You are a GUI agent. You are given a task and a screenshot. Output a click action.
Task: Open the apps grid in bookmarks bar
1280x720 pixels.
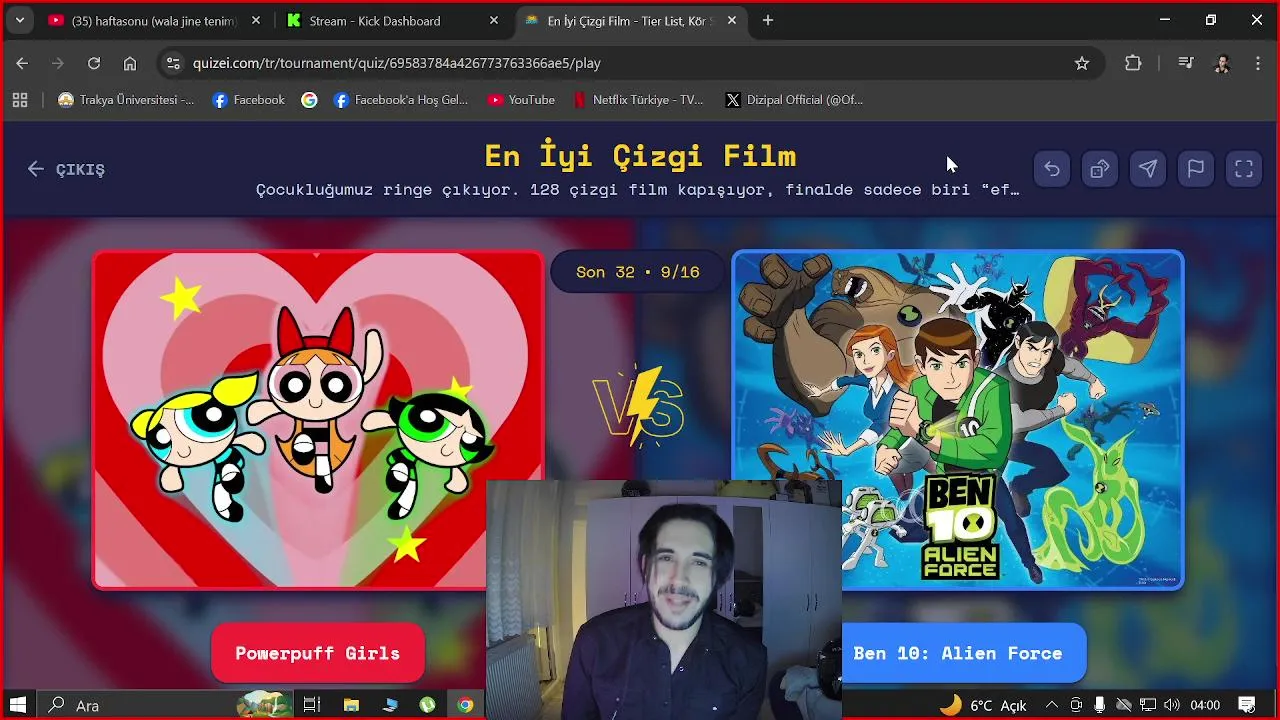coord(20,100)
